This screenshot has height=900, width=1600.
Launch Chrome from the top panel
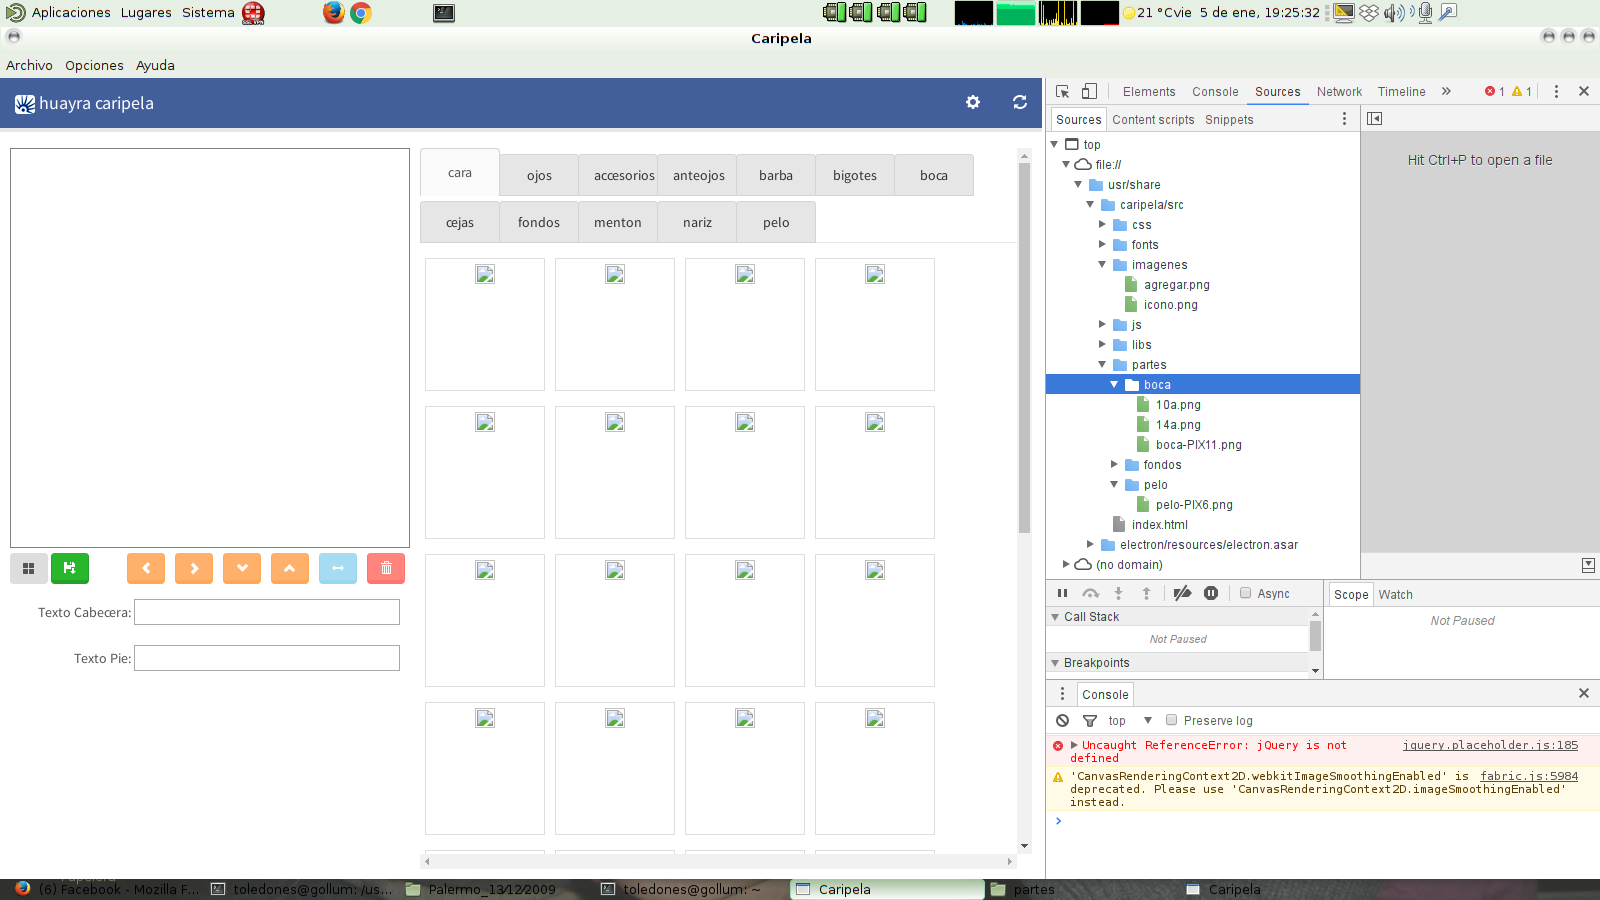tap(361, 12)
